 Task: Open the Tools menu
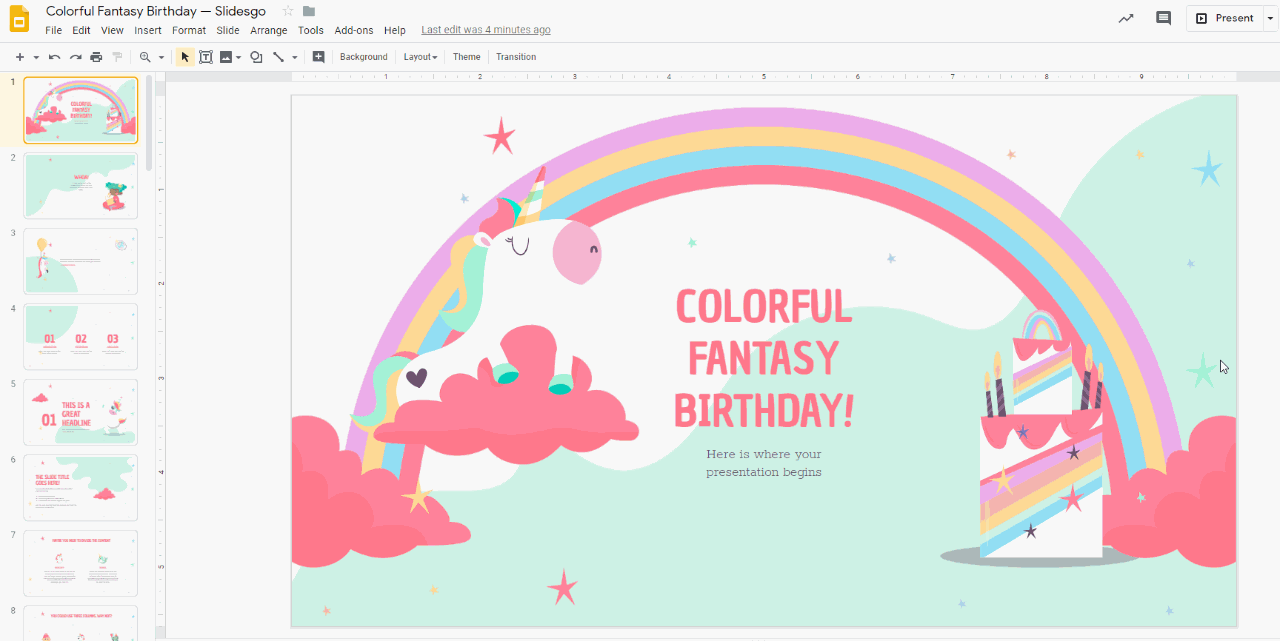pyautogui.click(x=311, y=30)
